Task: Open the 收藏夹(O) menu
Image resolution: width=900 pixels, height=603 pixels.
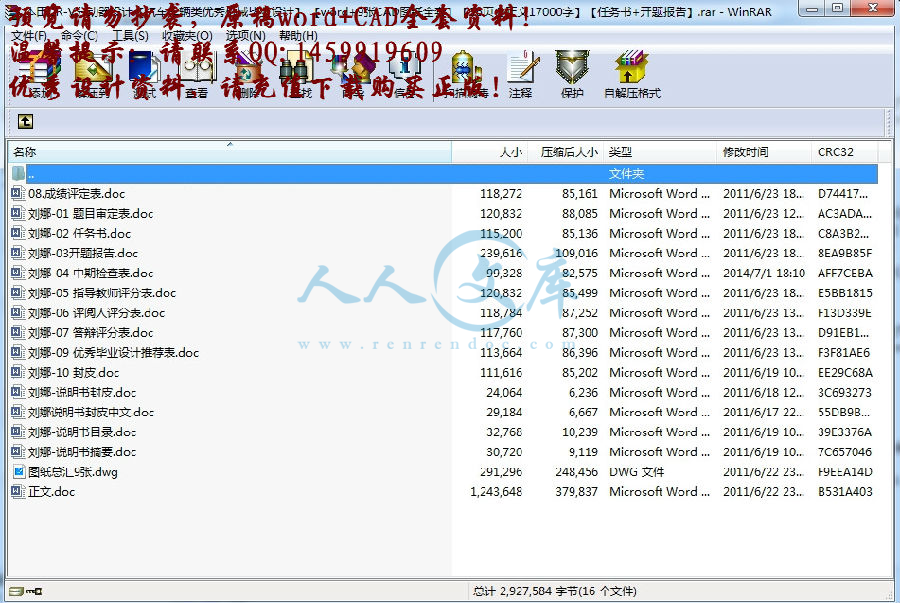Action: [x=187, y=36]
